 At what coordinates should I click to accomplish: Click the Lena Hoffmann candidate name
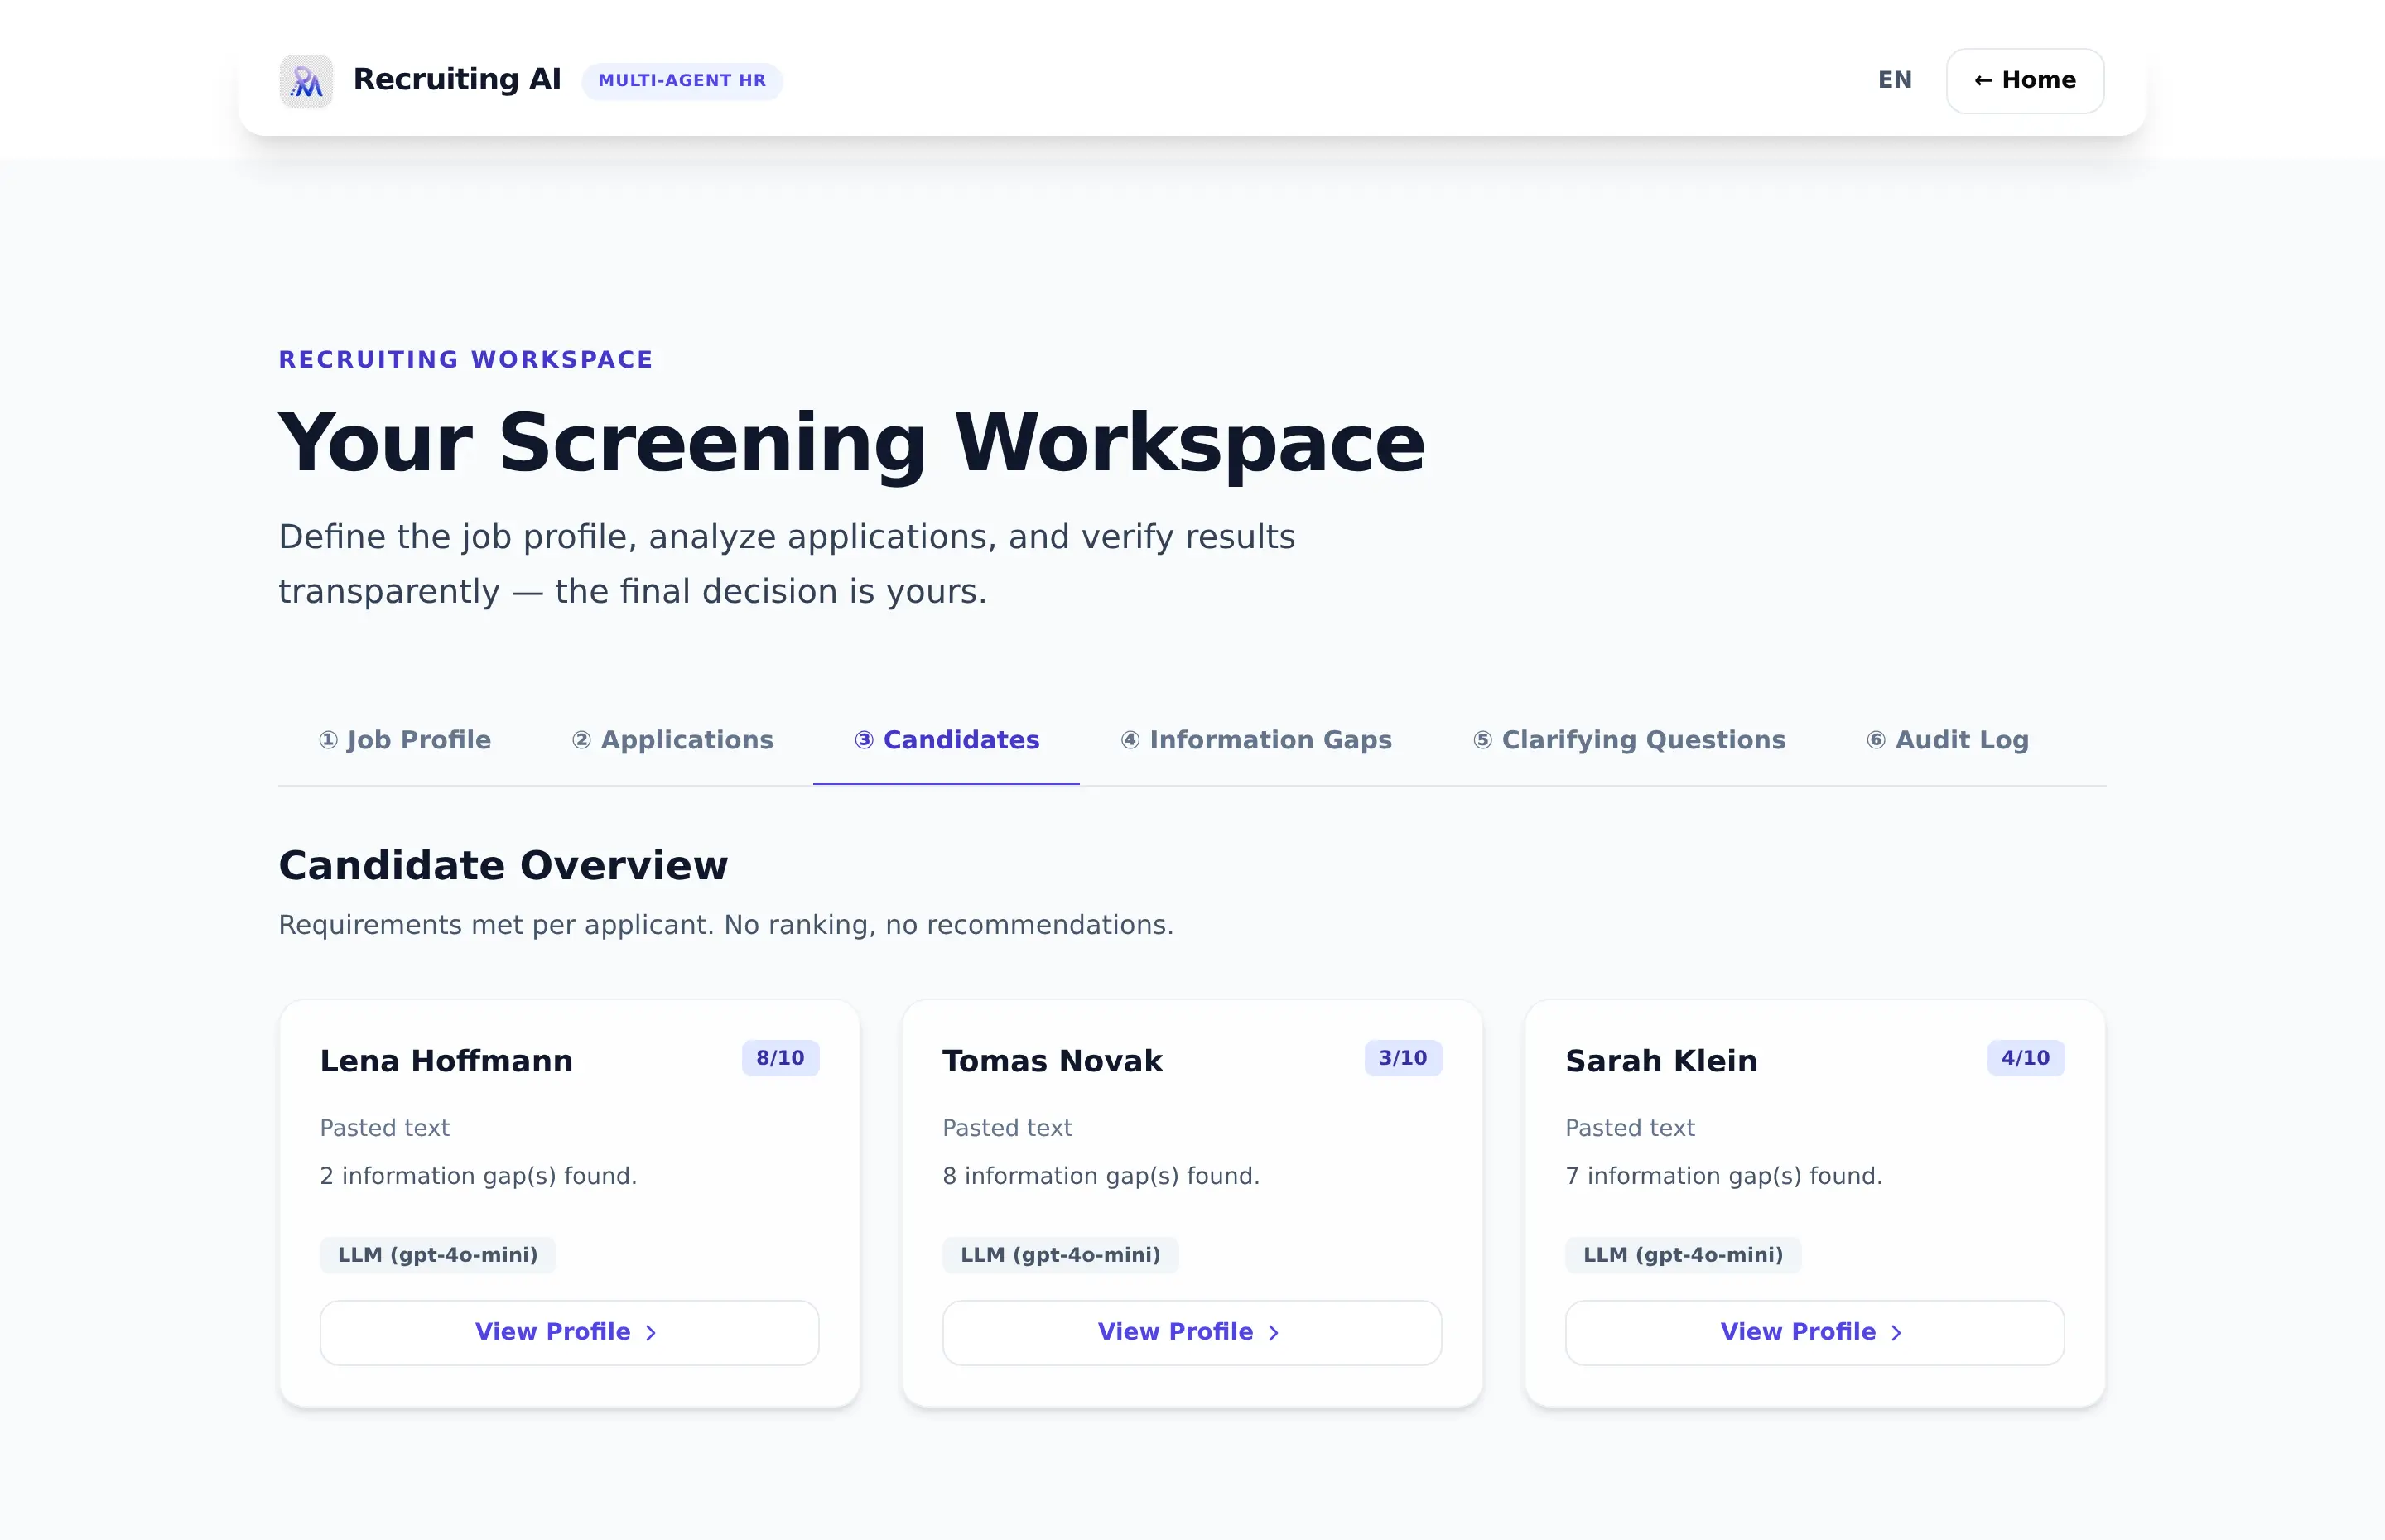[x=446, y=1060]
